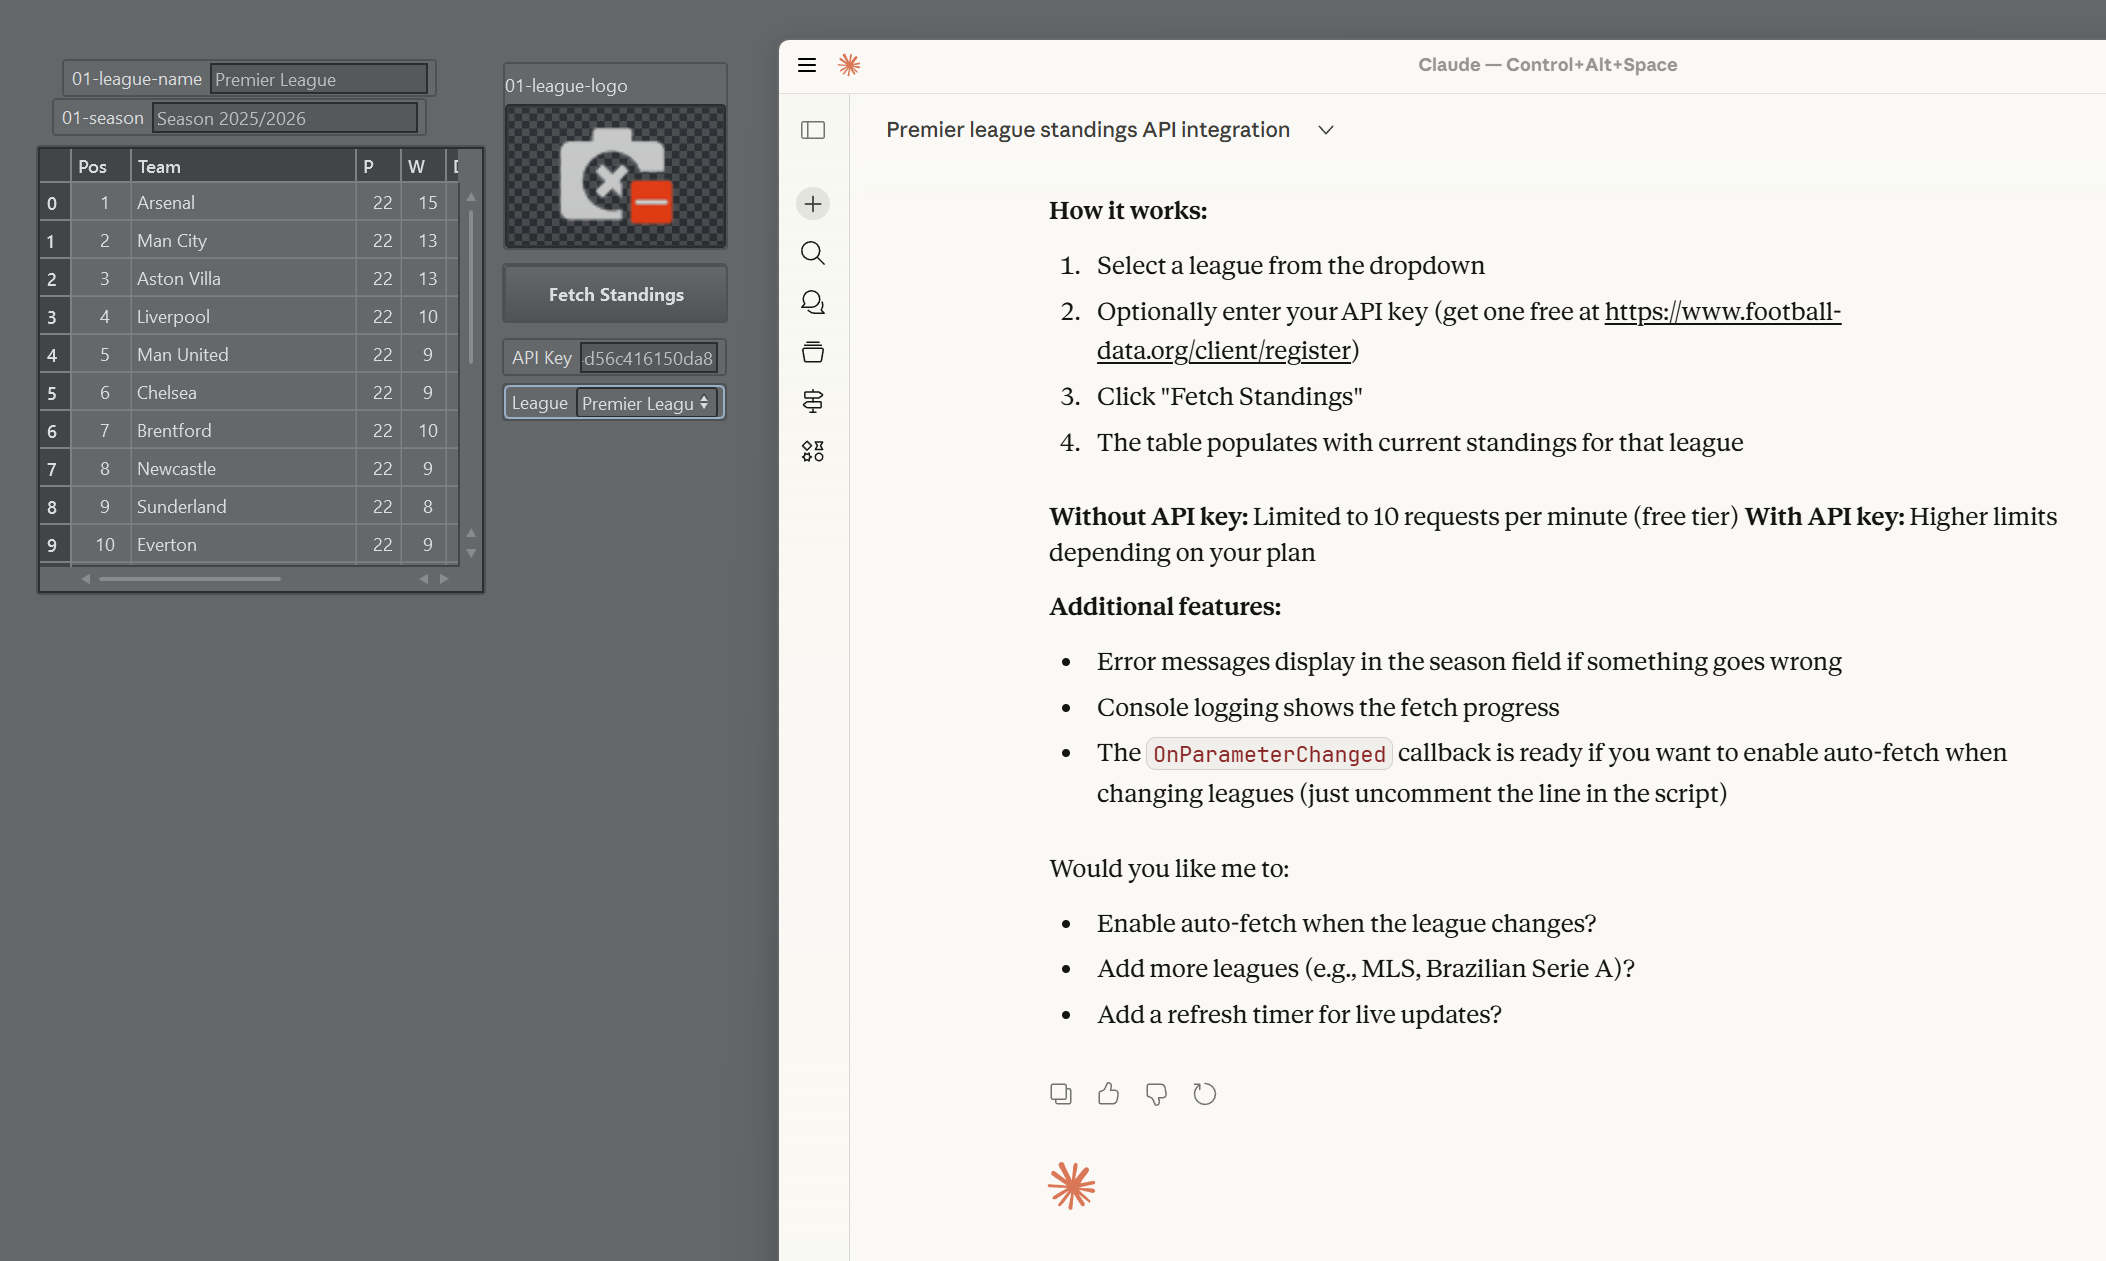Screen dimensions: 2106x1261
Task: Click the Fetch Standings button
Action: pos(615,294)
